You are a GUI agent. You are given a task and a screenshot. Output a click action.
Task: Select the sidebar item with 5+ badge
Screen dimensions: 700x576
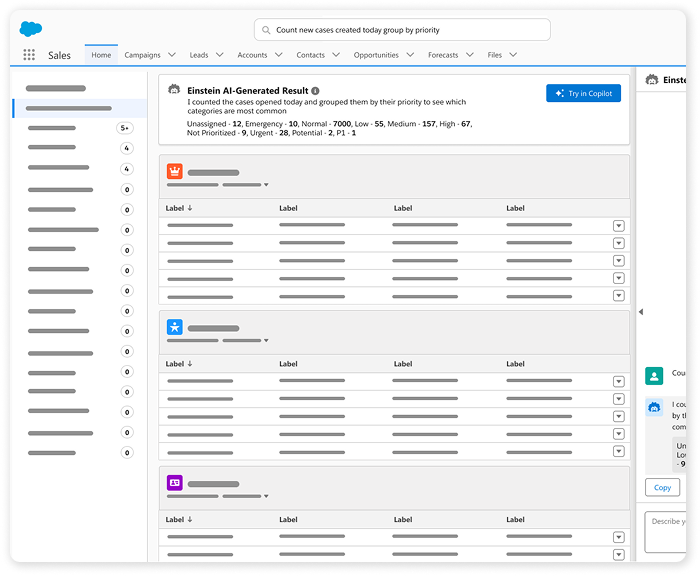point(70,128)
